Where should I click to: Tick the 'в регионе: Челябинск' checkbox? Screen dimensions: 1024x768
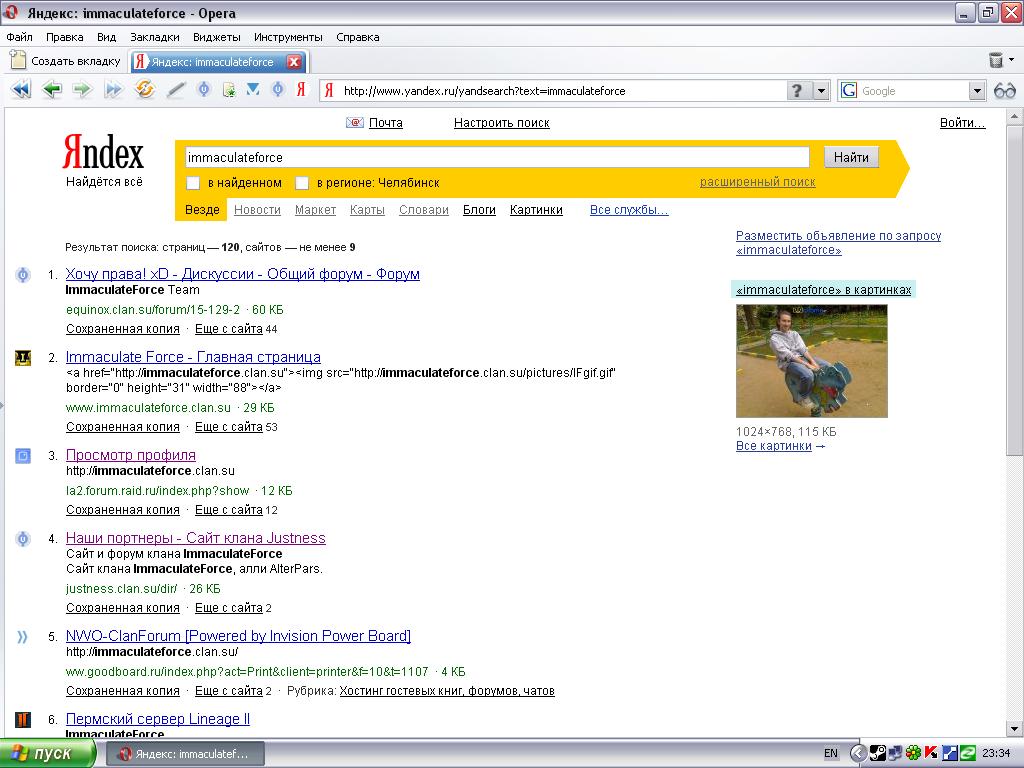click(302, 183)
